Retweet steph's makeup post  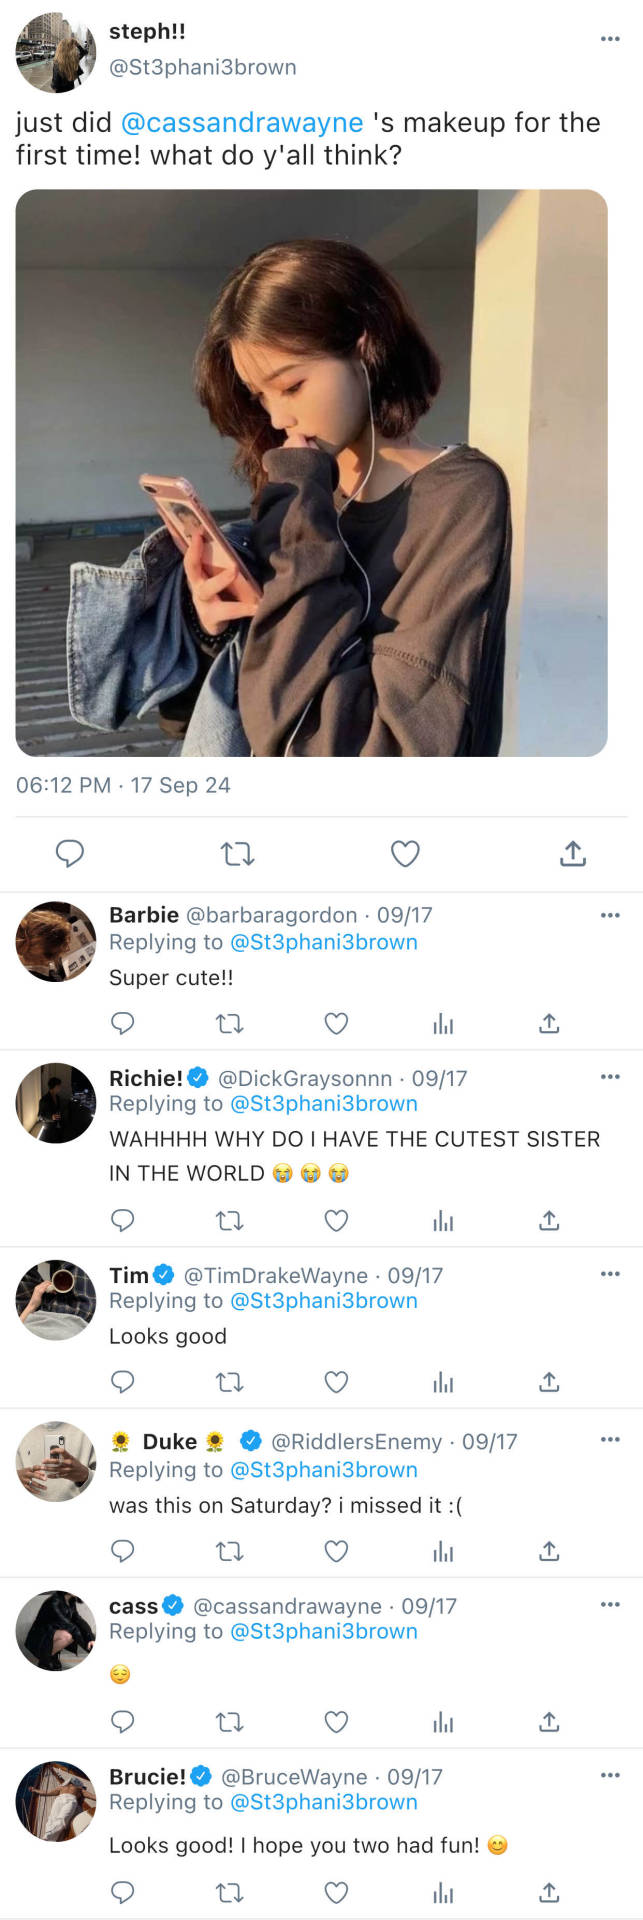[237, 853]
